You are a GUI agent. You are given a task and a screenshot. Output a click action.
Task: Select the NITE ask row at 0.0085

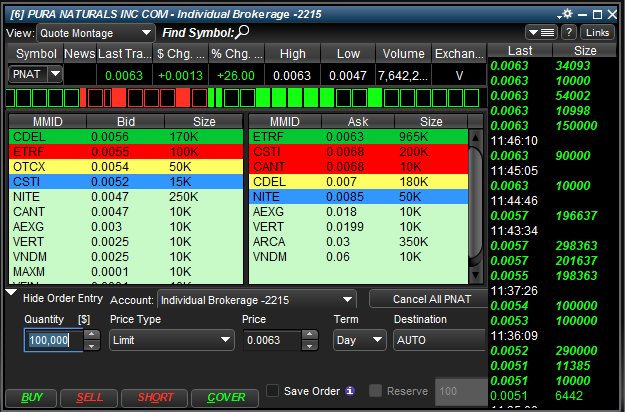358,197
